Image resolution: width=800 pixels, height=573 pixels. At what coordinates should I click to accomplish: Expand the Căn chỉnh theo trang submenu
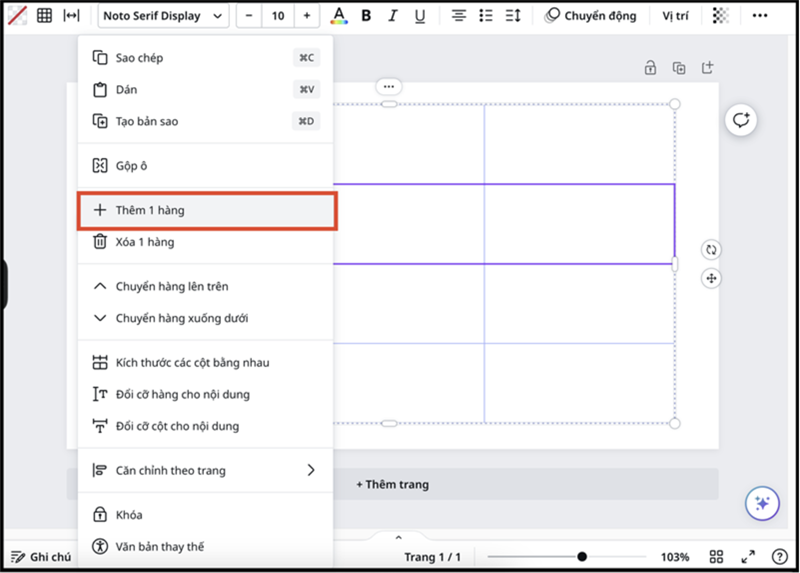pos(310,470)
